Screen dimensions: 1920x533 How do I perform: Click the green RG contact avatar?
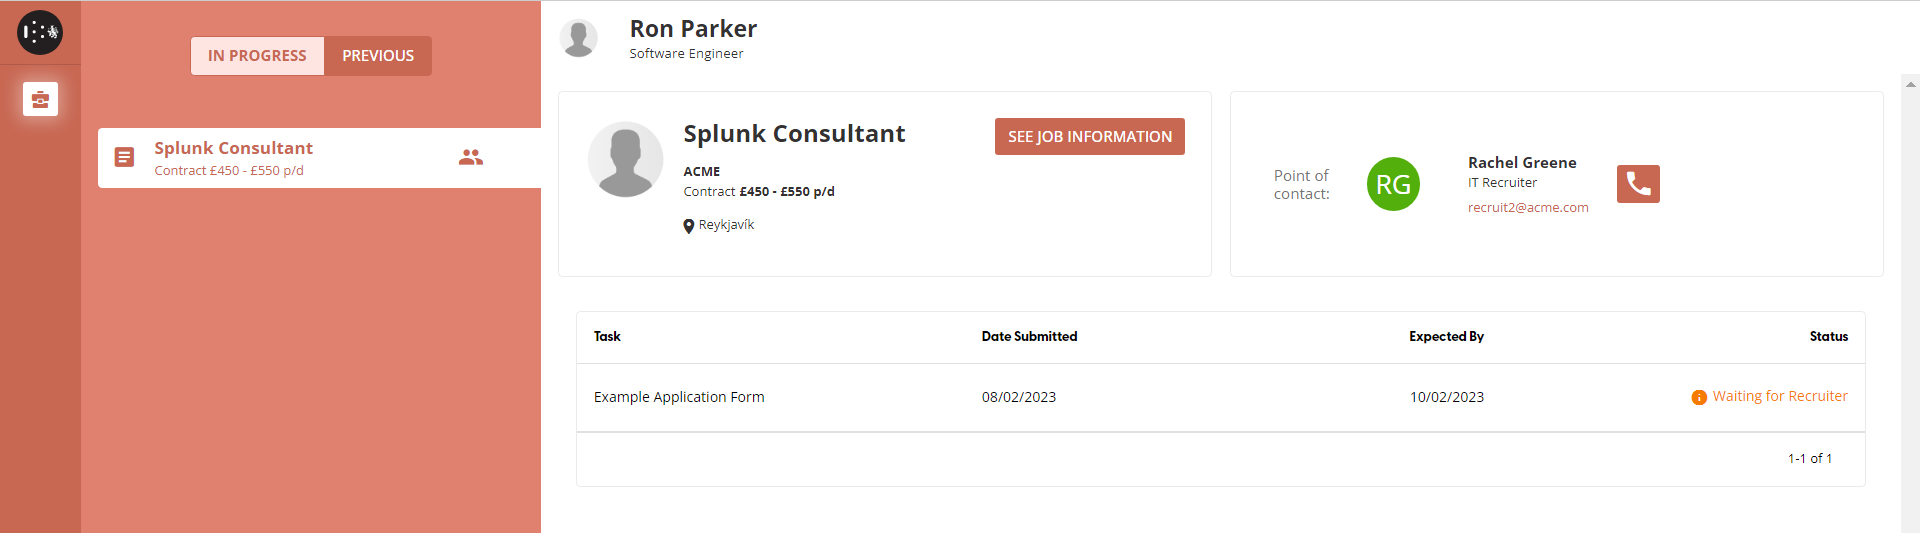pyautogui.click(x=1393, y=184)
